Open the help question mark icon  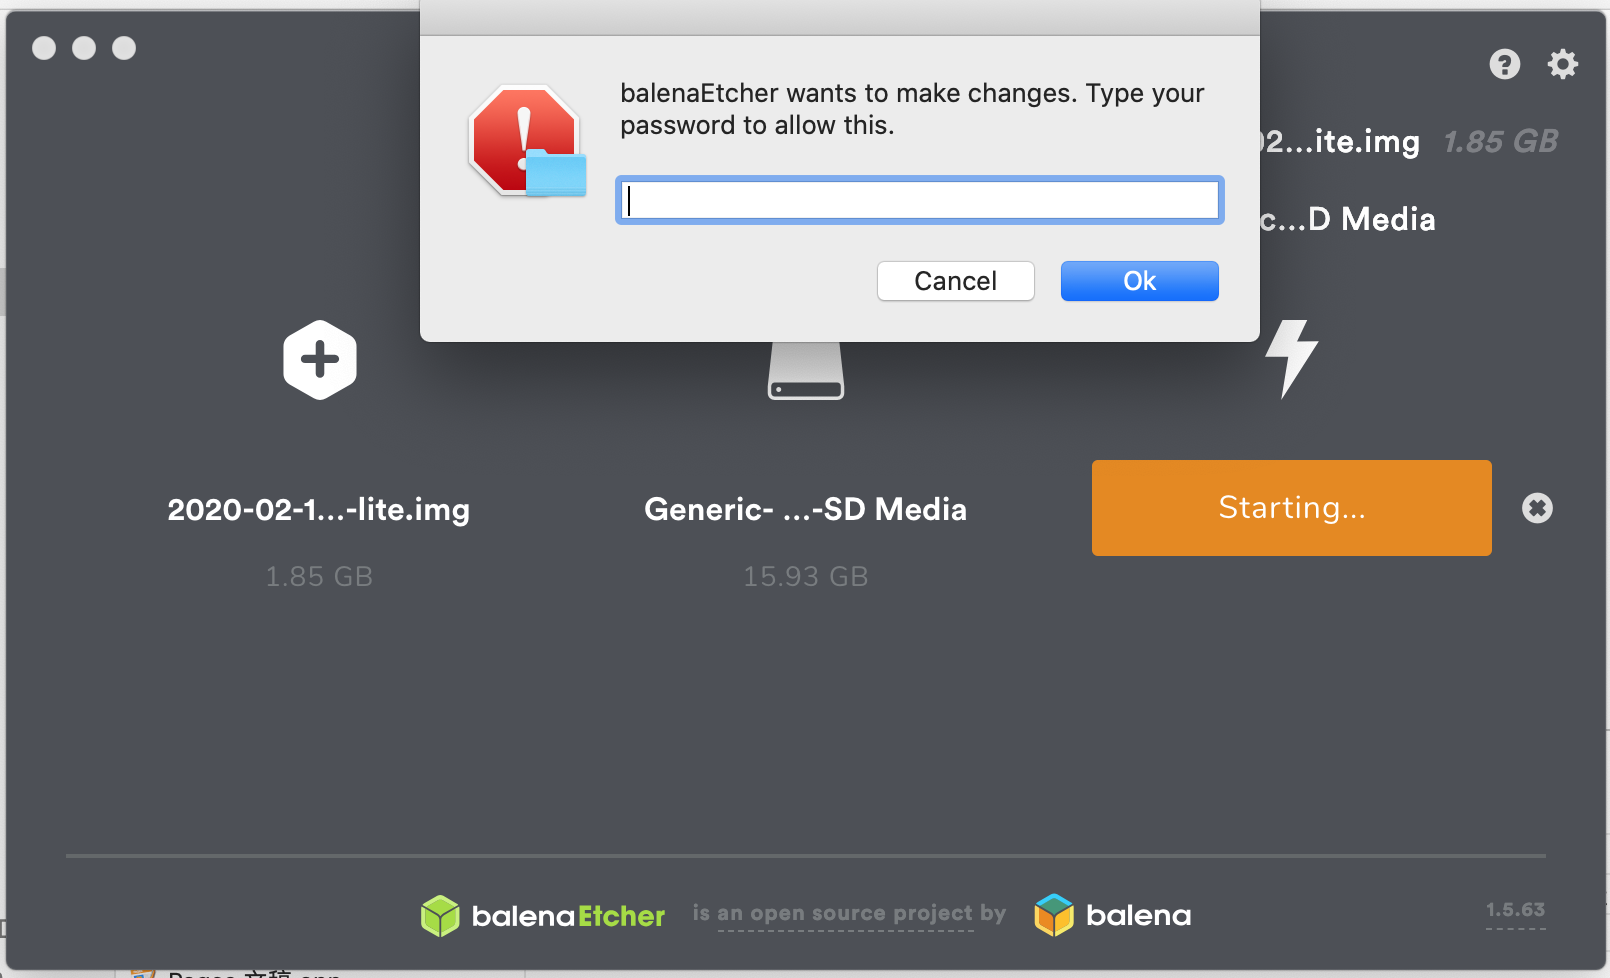pos(1504,65)
